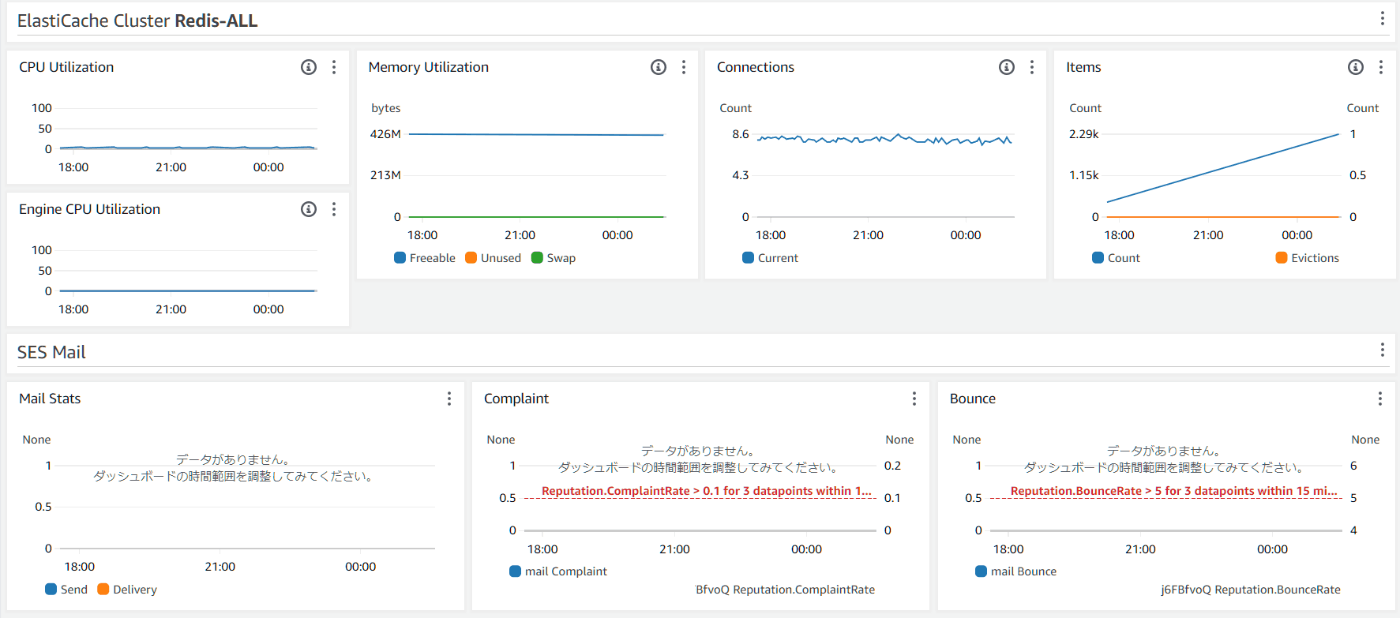Viewport: 1400px width, 618px height.
Task: Click BfvoQ Reputation.ComplaintRate legend label
Action: [785, 590]
